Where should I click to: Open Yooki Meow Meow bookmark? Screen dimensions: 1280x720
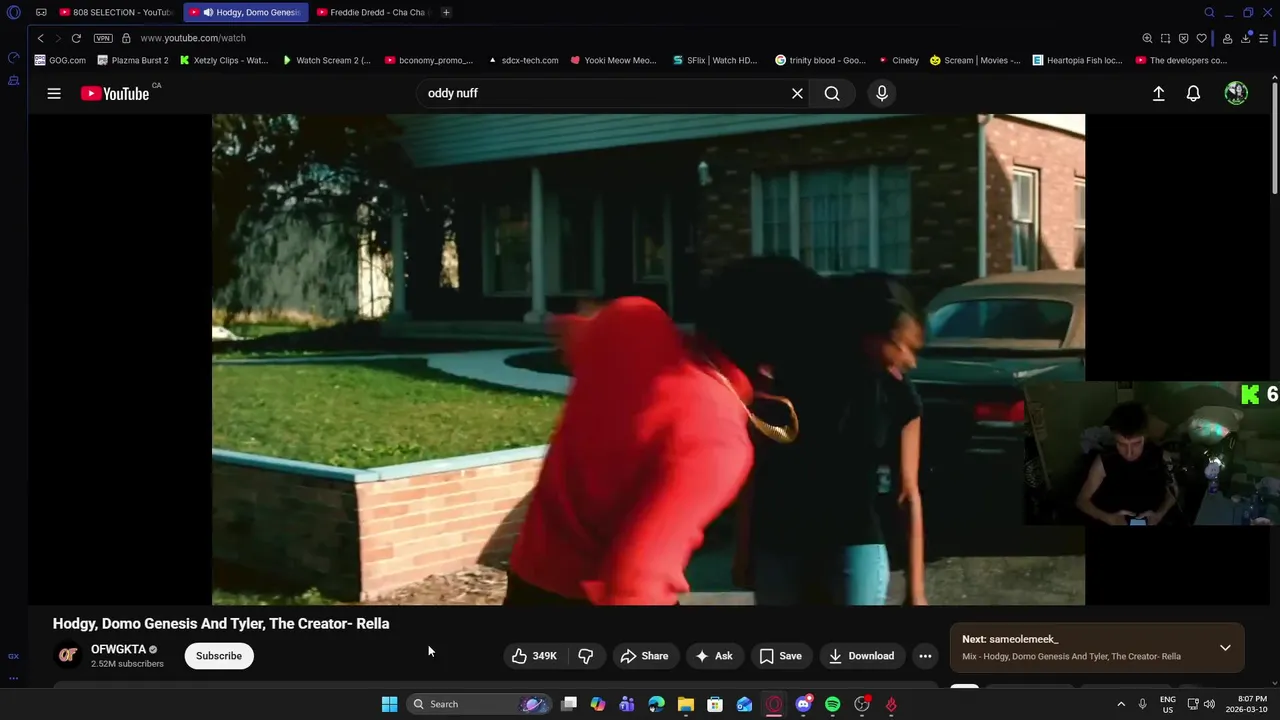(x=614, y=60)
